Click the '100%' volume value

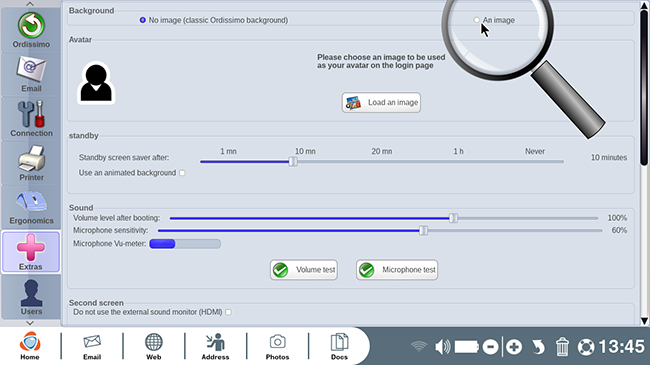617,218
